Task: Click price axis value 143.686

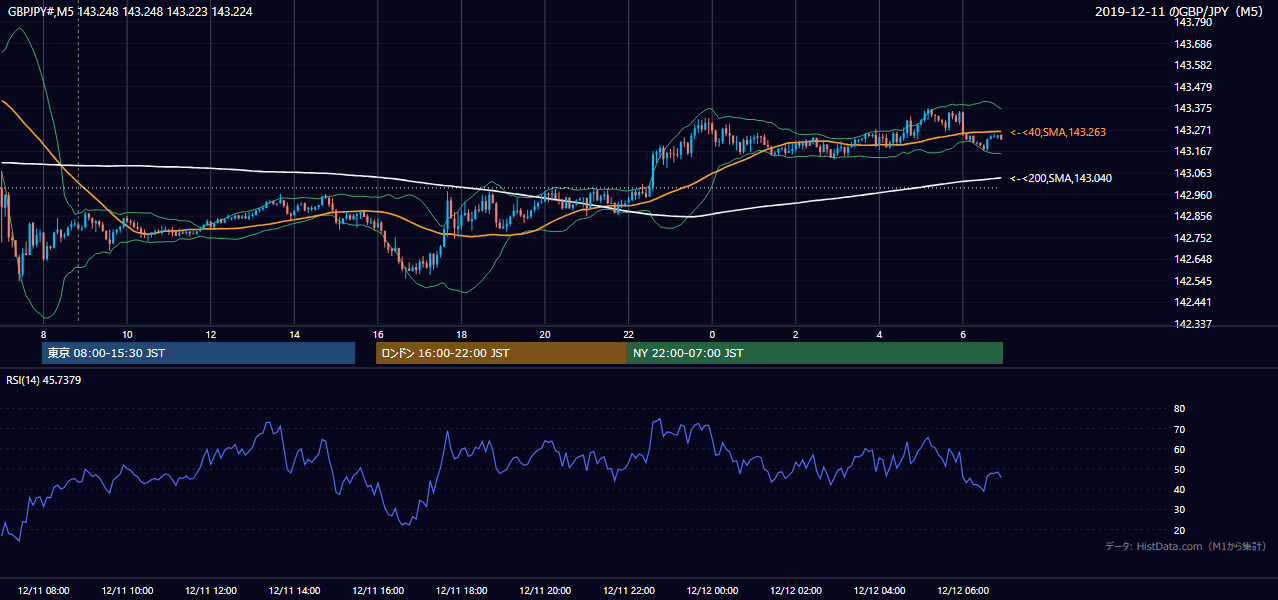Action: pyautogui.click(x=1192, y=44)
